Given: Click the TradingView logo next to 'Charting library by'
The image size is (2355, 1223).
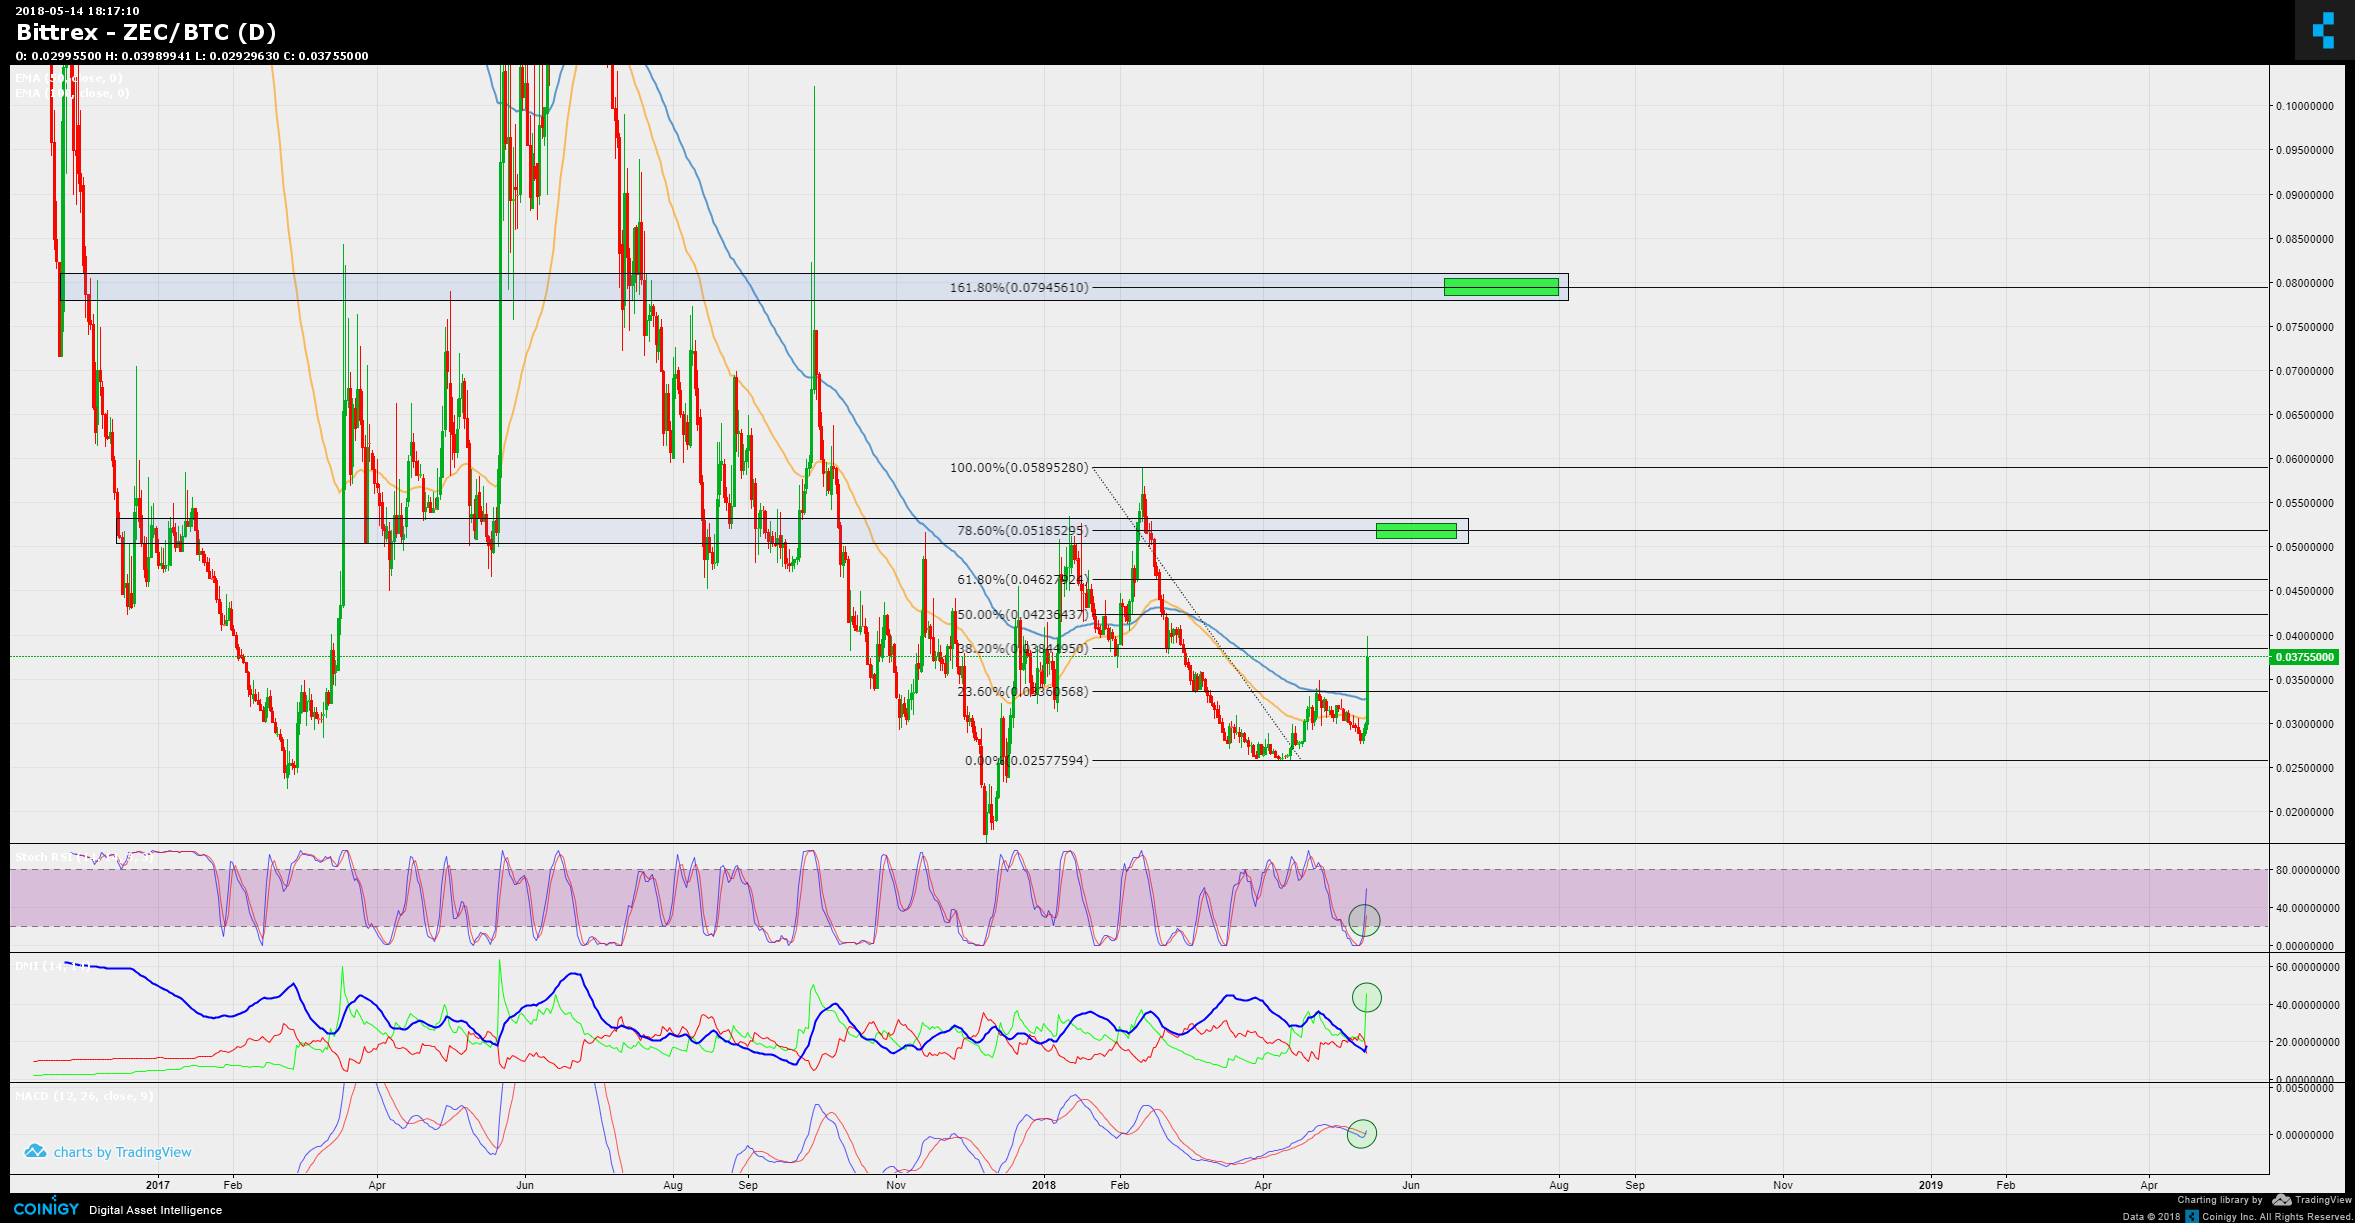Looking at the screenshot, I should point(2282,1199).
